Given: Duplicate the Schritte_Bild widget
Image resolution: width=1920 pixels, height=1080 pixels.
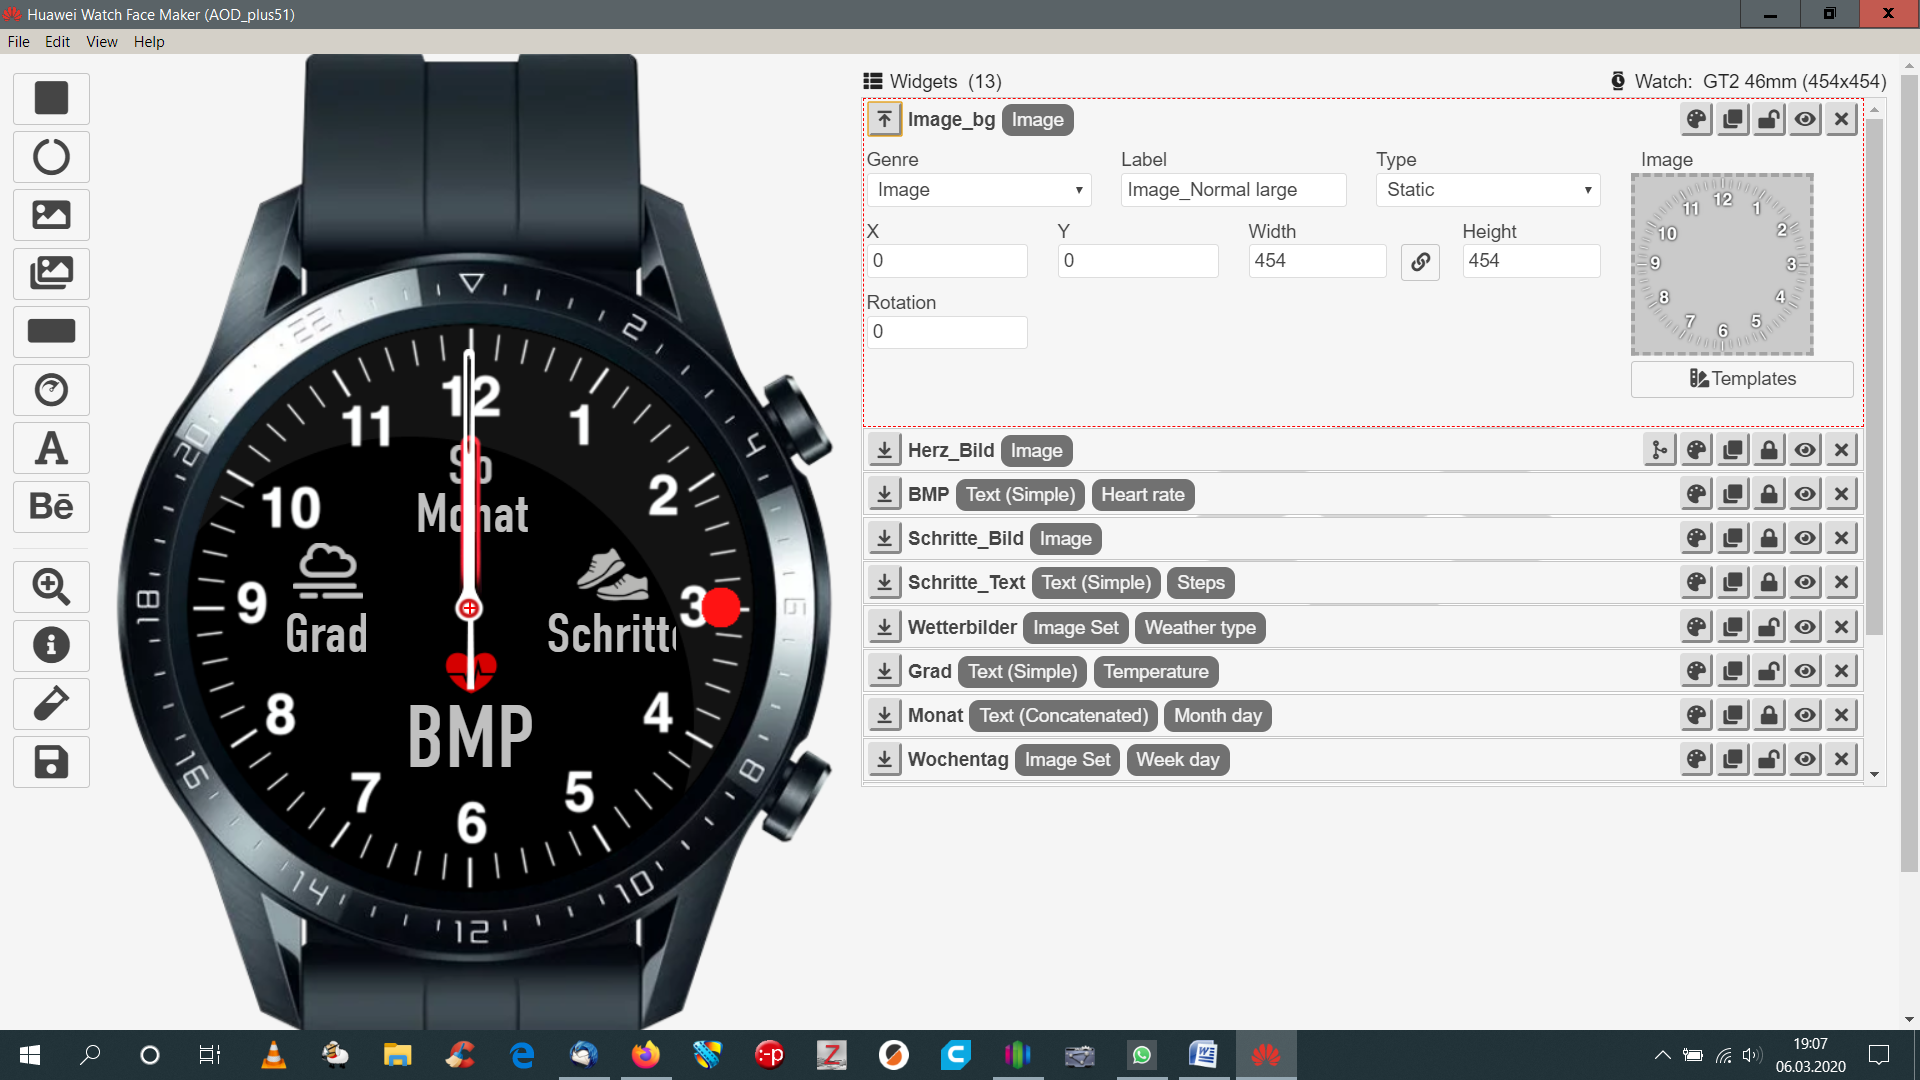Looking at the screenshot, I should tap(1733, 538).
